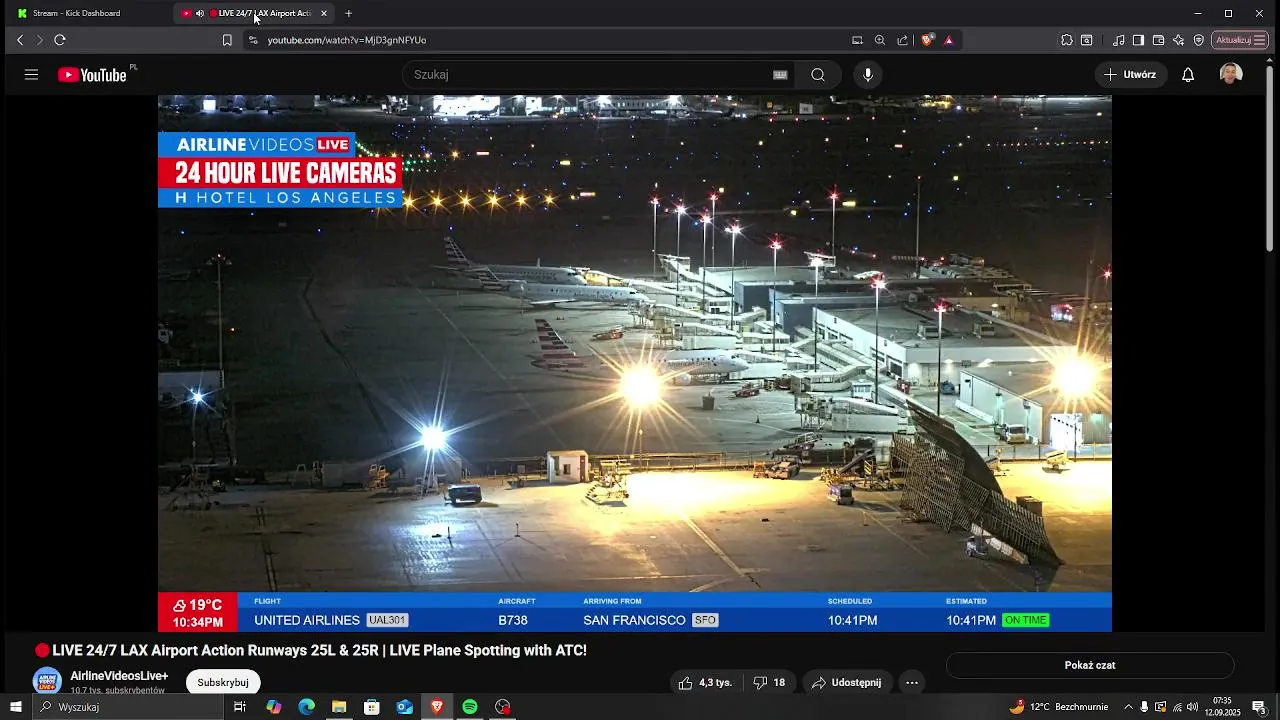Viewport: 1280px width, 720px height.
Task: Show hidden system tray icons chevron
Action: click(x=1129, y=707)
